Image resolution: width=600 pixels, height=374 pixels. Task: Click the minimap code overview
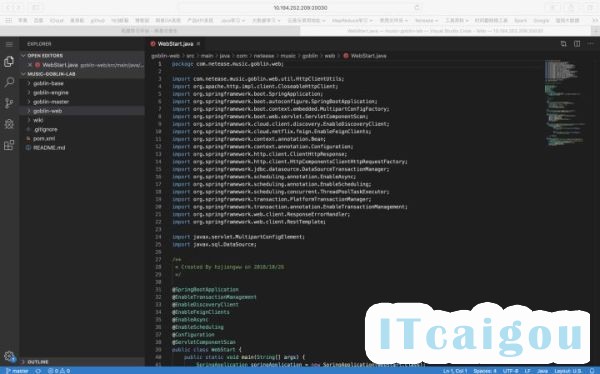(565, 103)
